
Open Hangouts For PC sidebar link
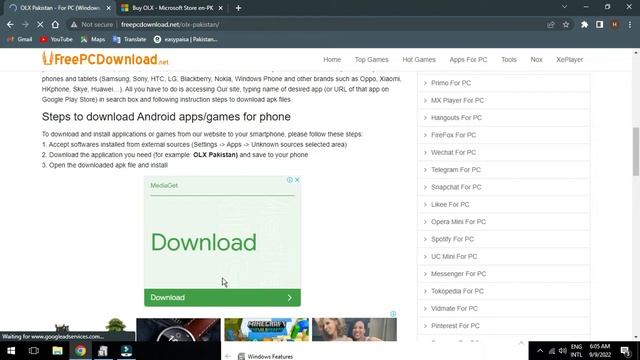(456, 118)
